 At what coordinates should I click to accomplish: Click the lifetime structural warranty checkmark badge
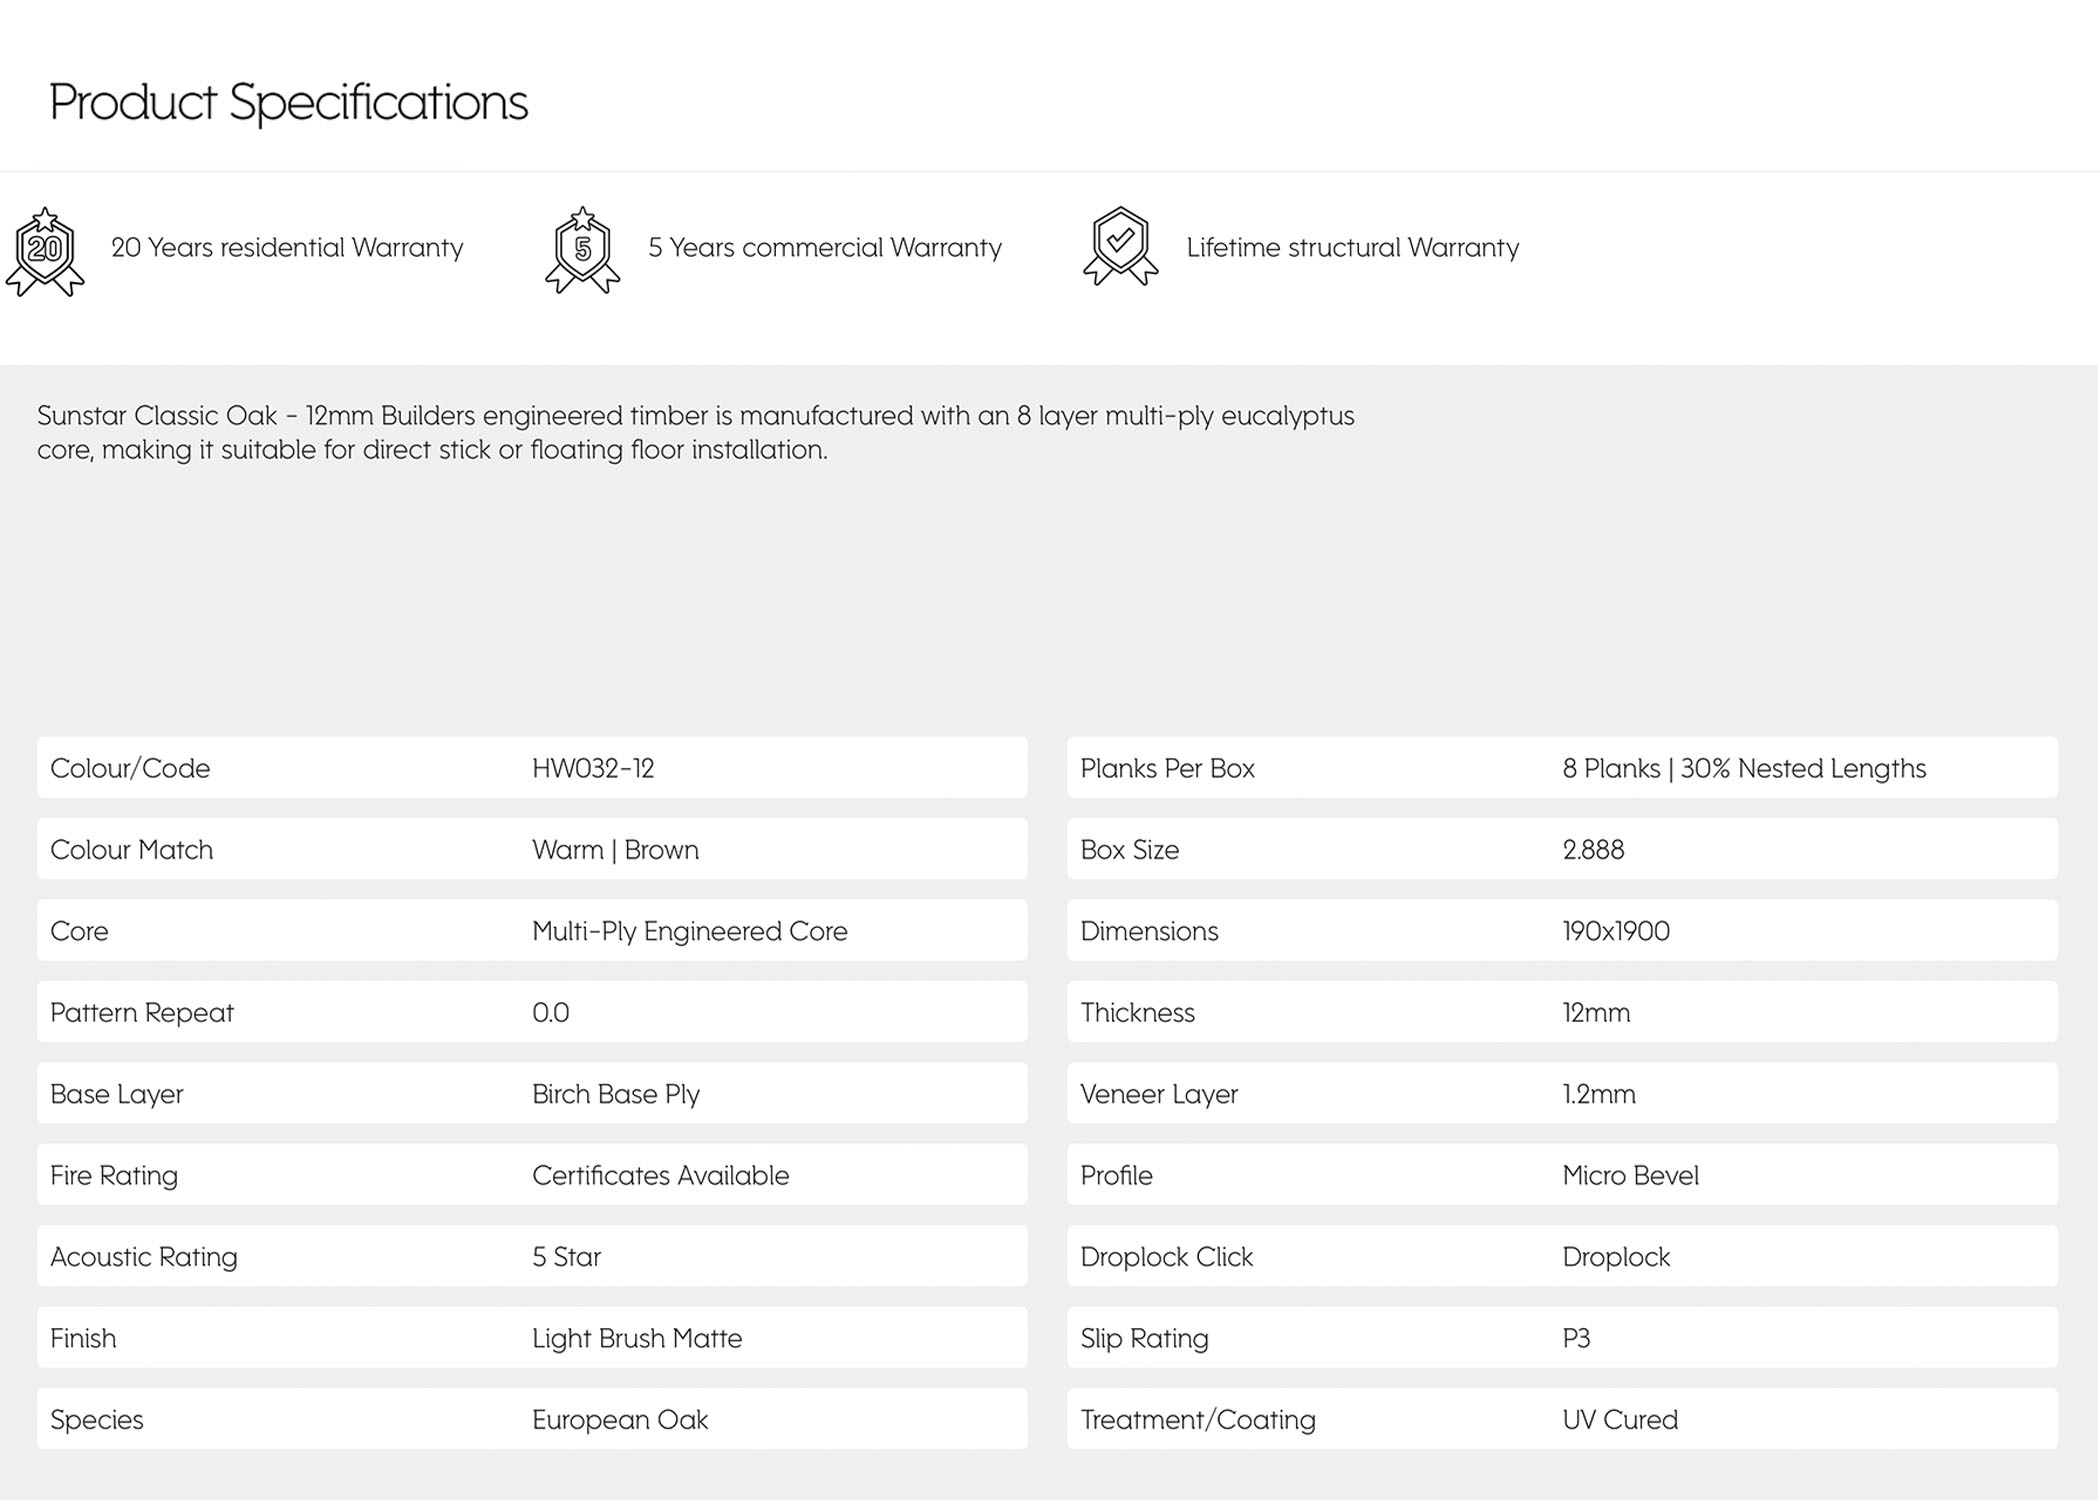pyautogui.click(x=1121, y=246)
